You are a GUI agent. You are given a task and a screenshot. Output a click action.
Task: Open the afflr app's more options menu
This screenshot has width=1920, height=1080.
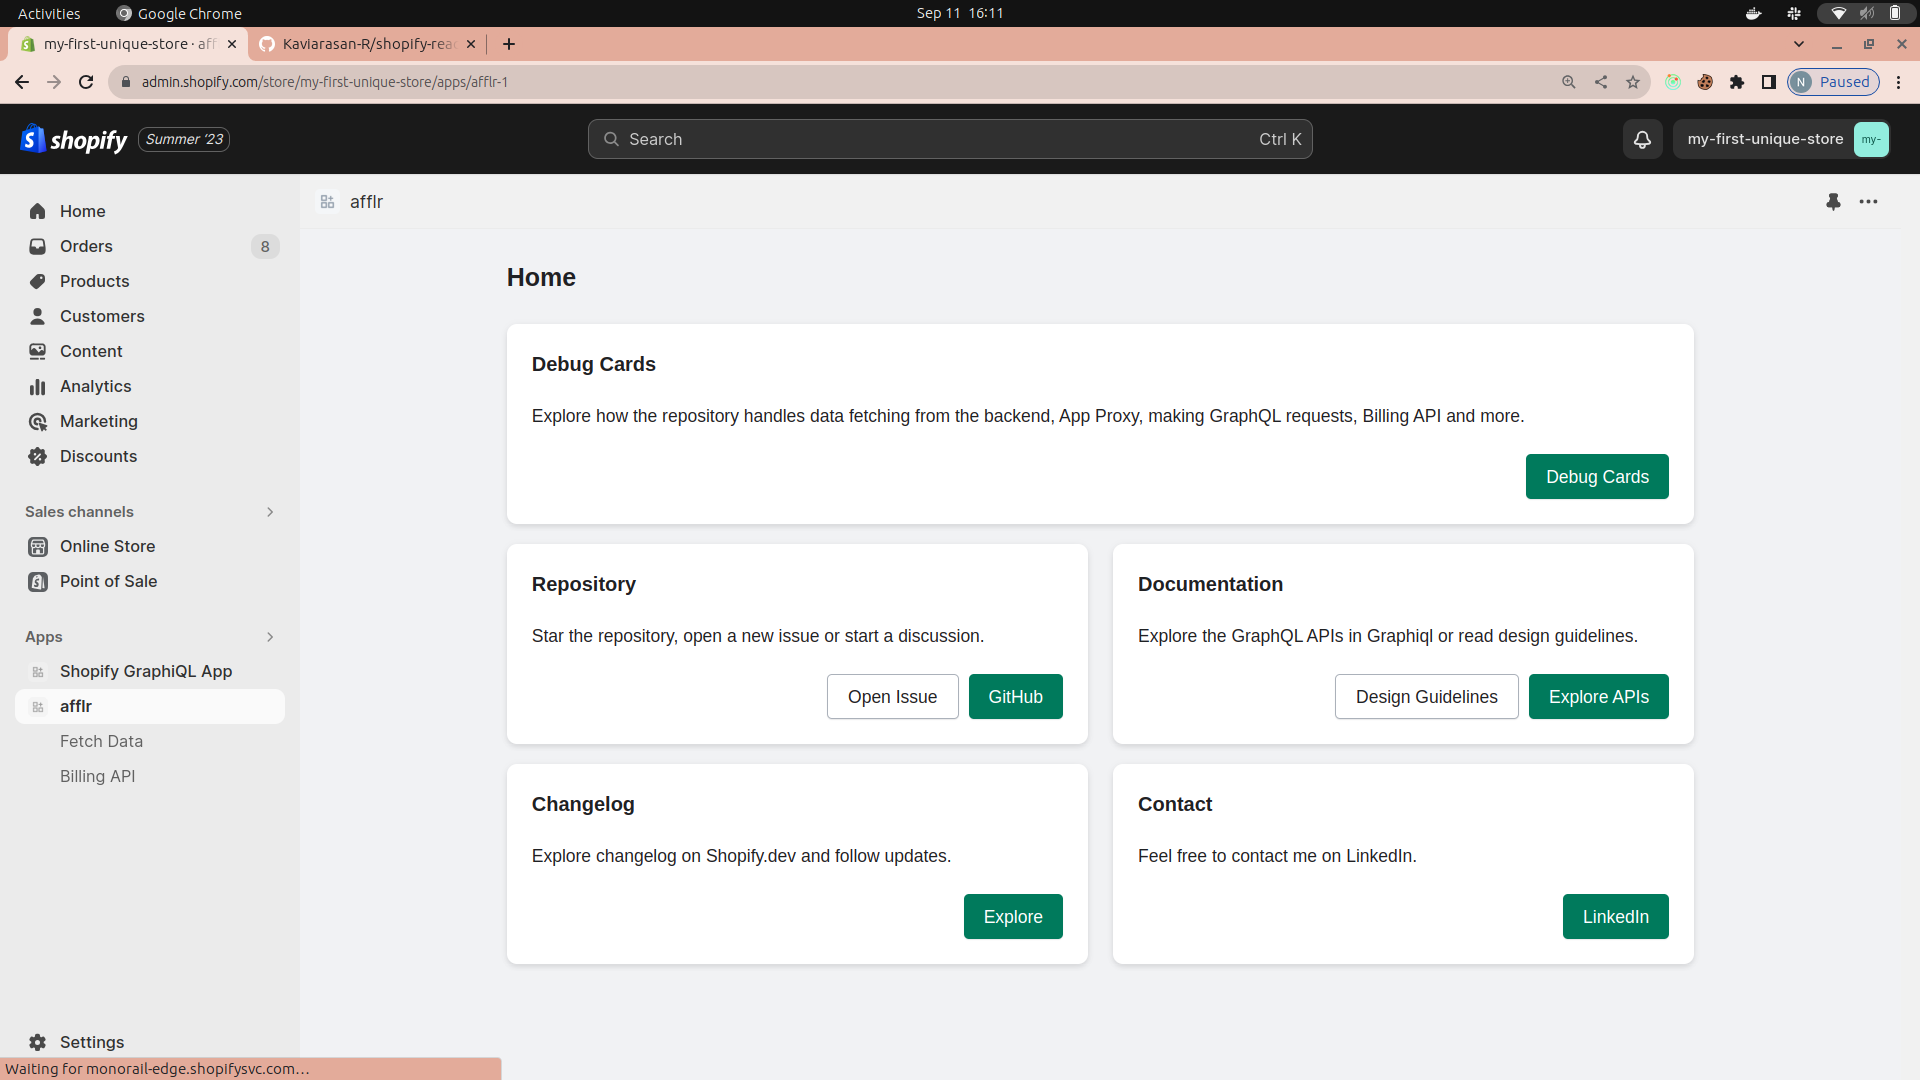(1869, 201)
